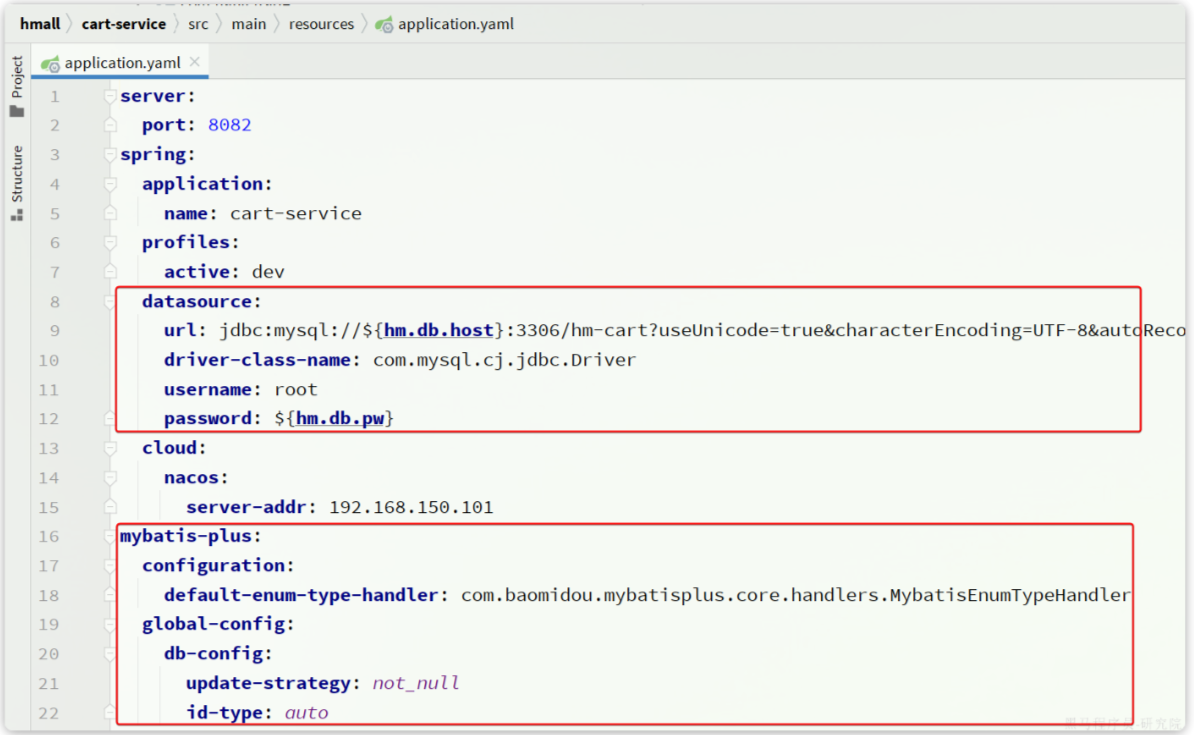Viewport: 1194px width, 735px height.
Task: Collapse the db-config block fold marker
Action: pos(110,654)
